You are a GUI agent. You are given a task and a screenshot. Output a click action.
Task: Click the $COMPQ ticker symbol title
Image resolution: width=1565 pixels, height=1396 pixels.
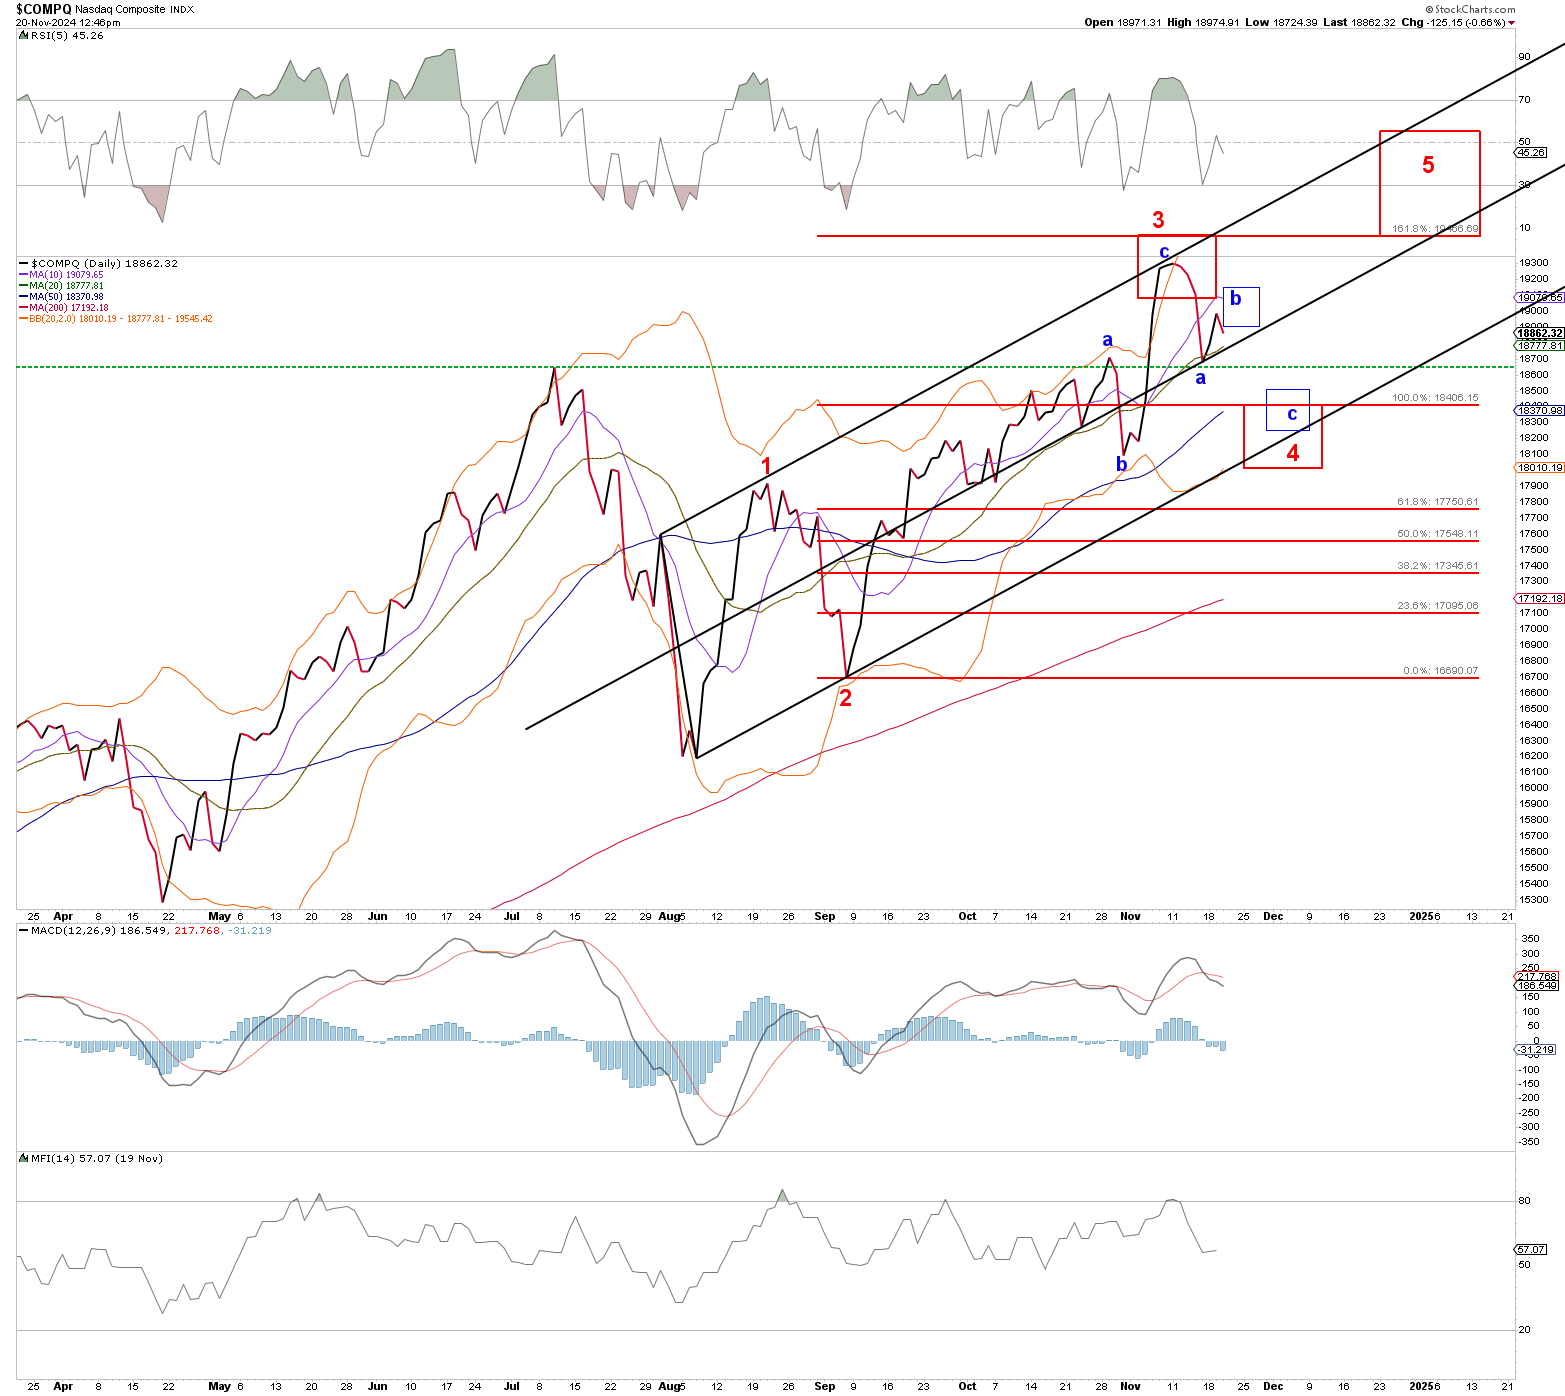tap(43, 9)
